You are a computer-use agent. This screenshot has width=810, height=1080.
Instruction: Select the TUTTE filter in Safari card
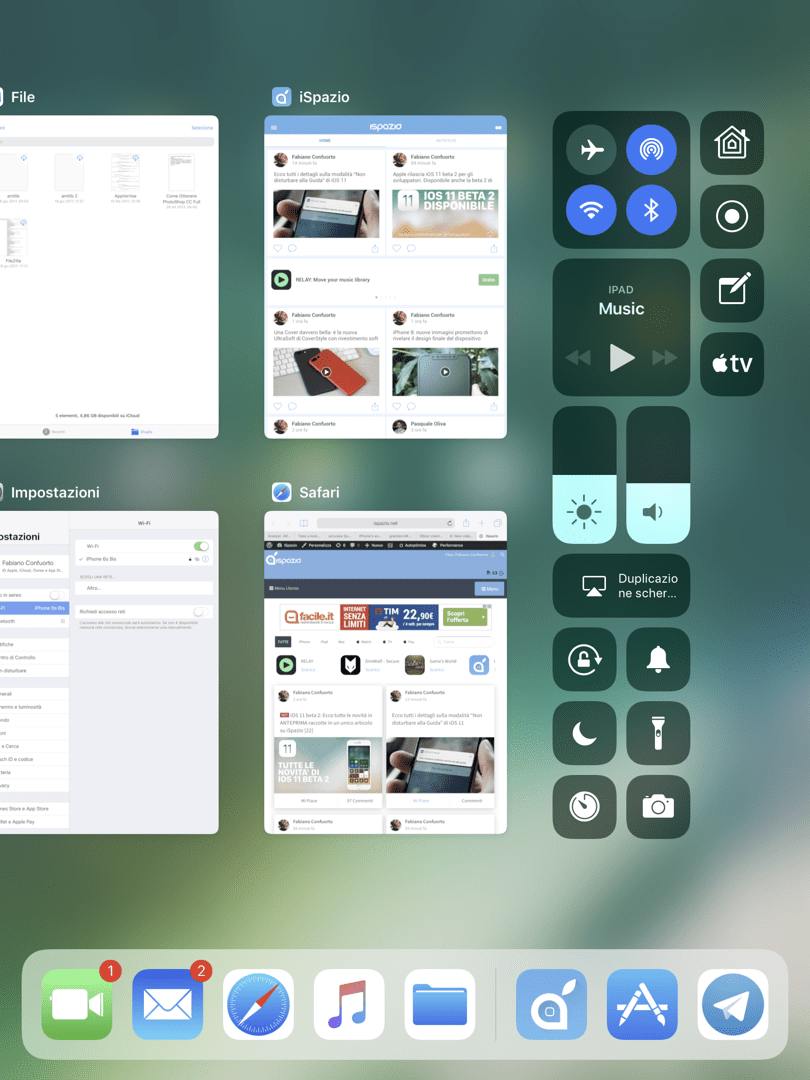click(x=282, y=641)
